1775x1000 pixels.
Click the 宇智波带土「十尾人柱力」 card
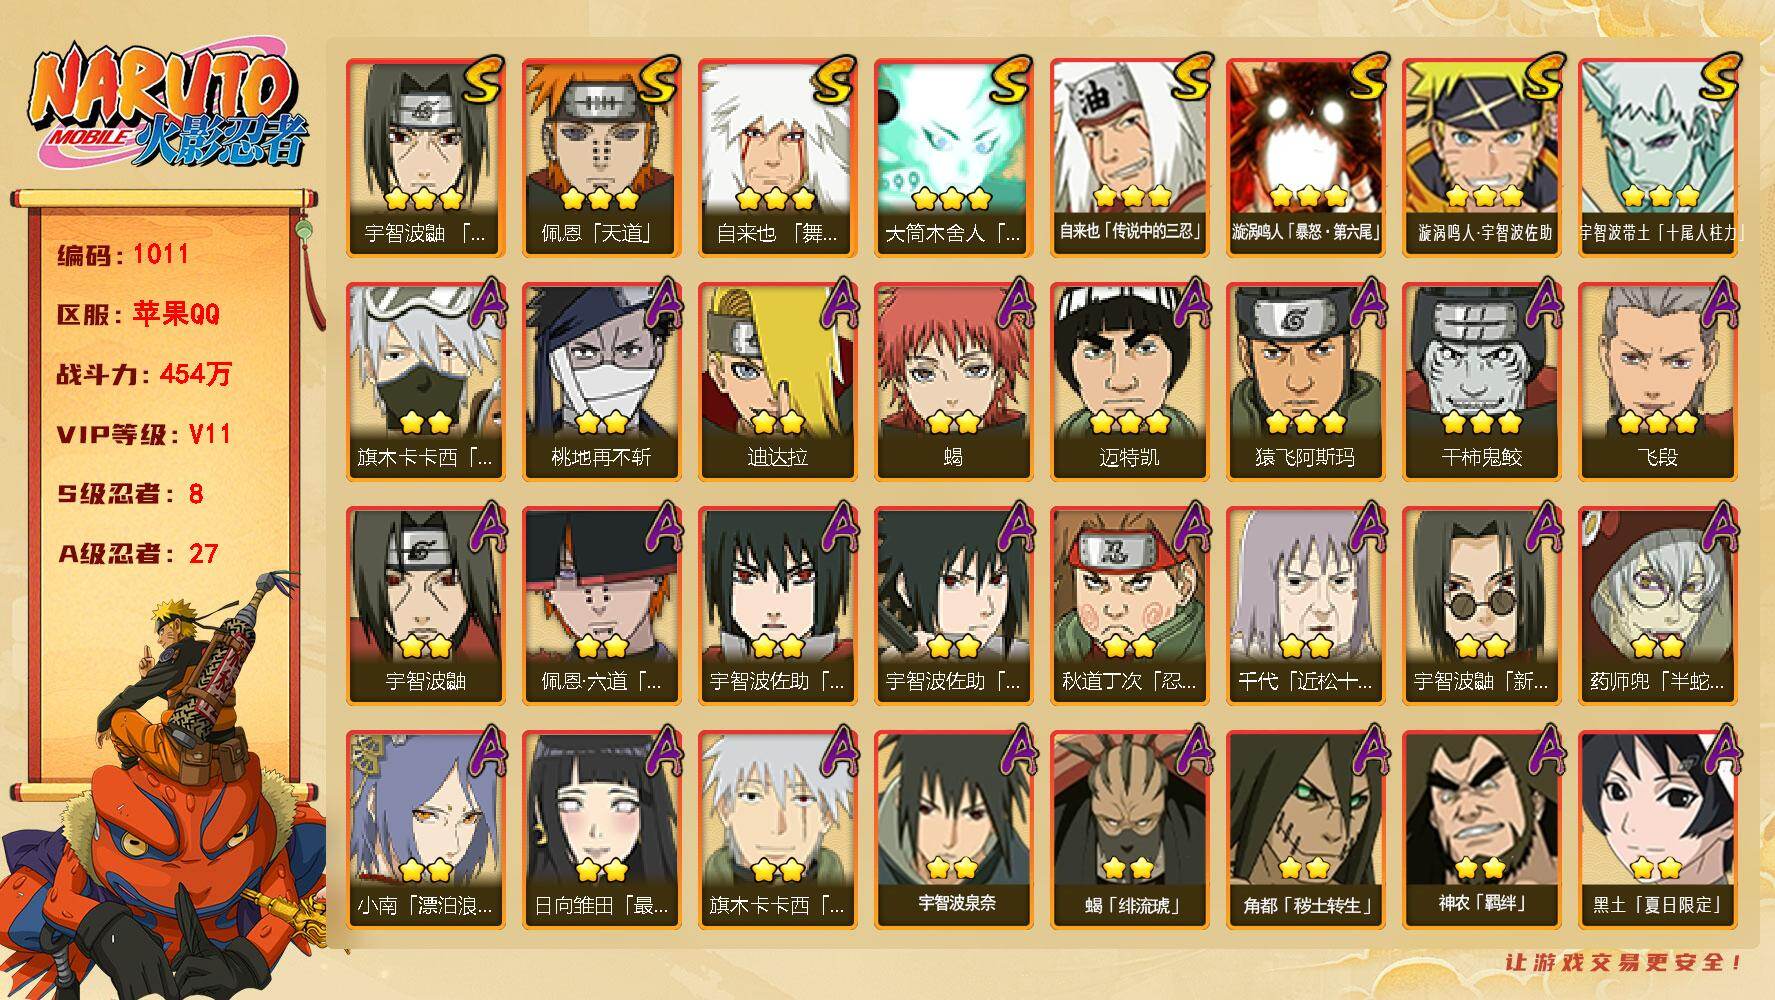[x=1657, y=157]
